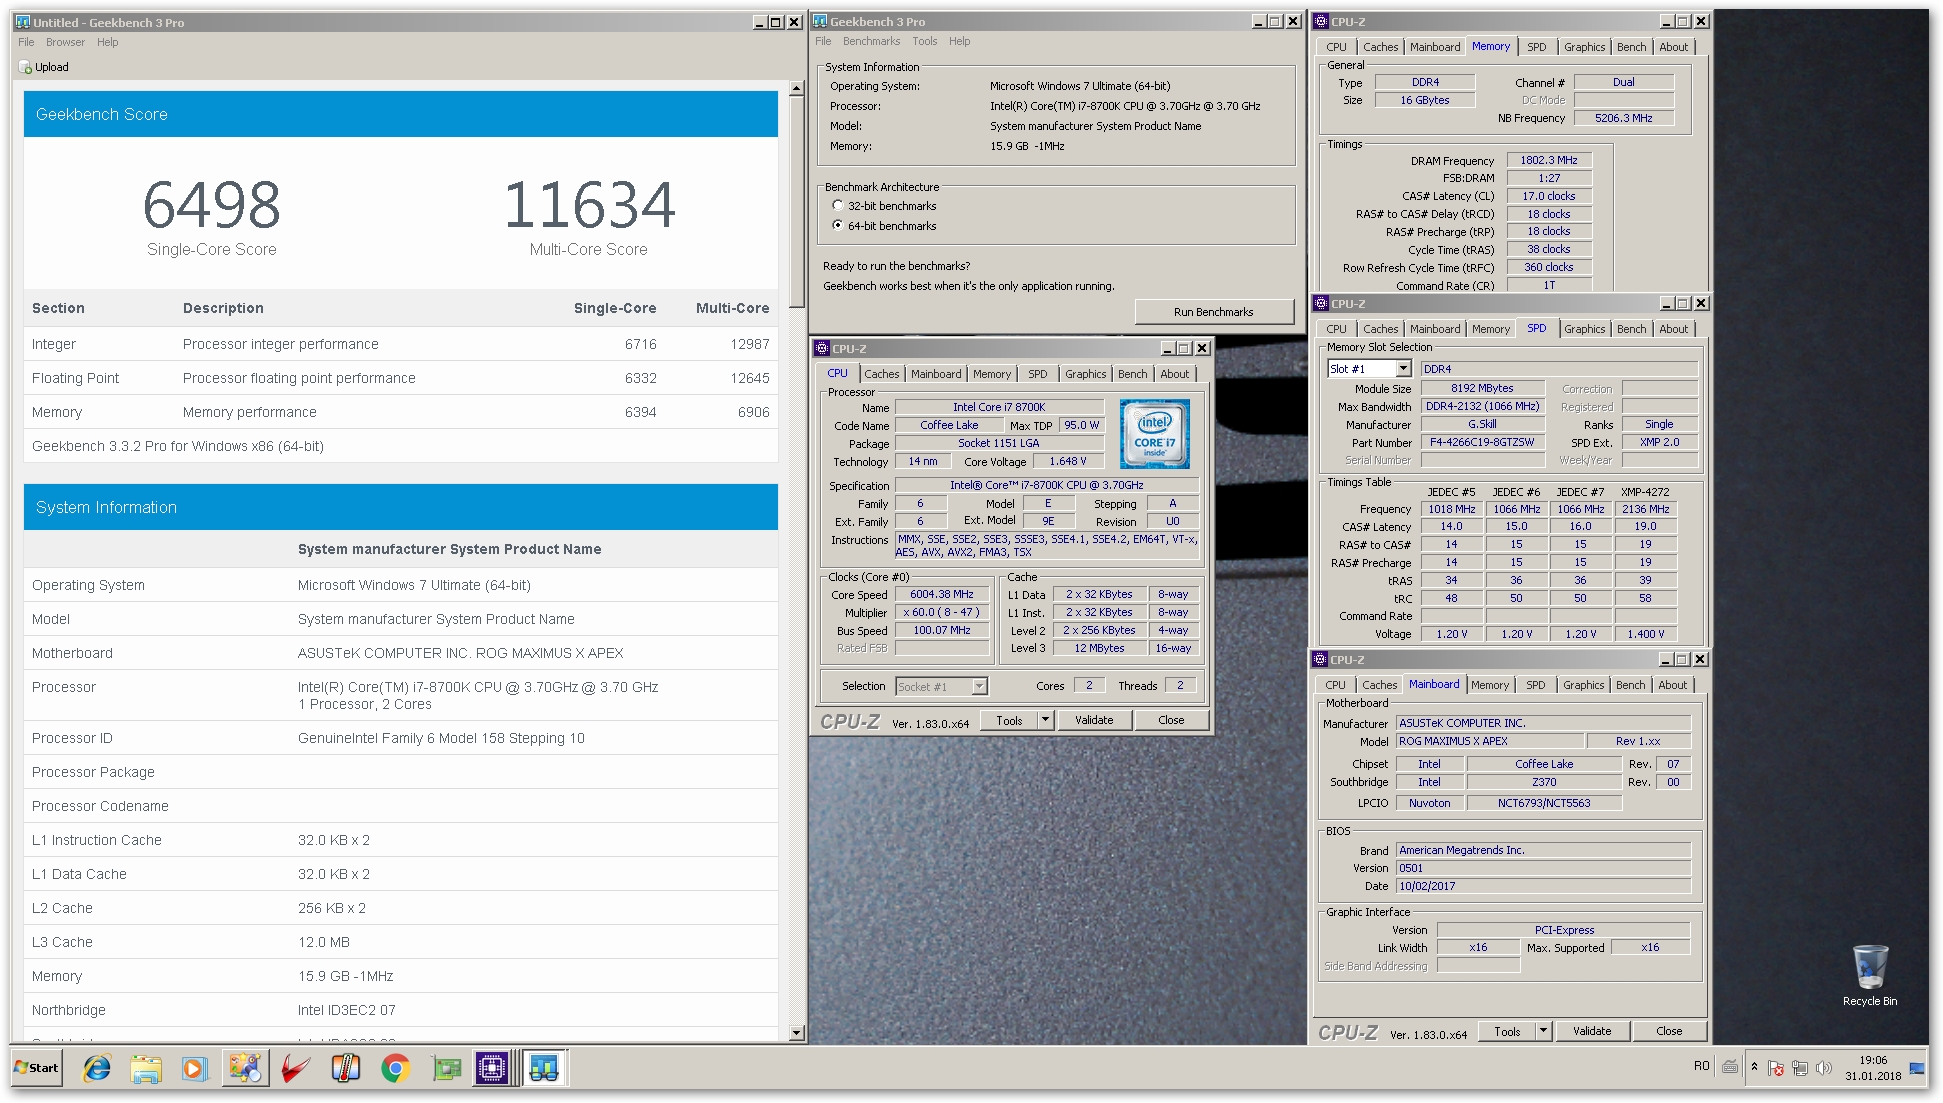The height and width of the screenshot is (1103, 1943).
Task: Click Tools button in CPU-Z Mainboard window
Action: point(1507,1031)
